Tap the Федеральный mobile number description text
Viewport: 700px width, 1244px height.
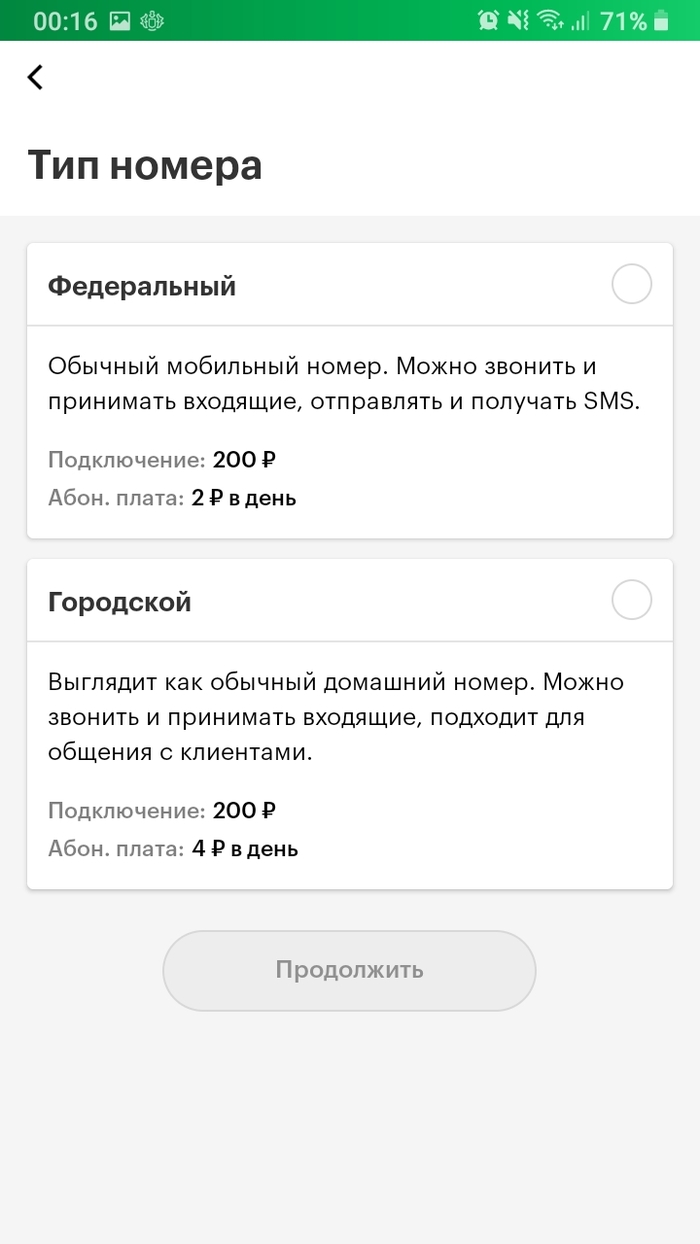point(343,384)
